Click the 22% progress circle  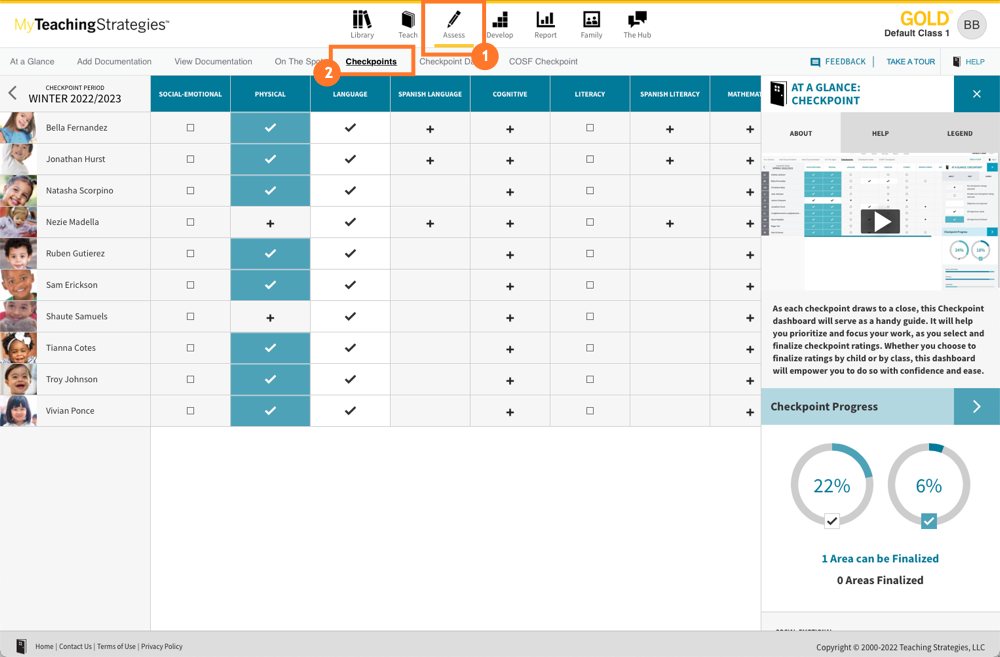point(831,486)
